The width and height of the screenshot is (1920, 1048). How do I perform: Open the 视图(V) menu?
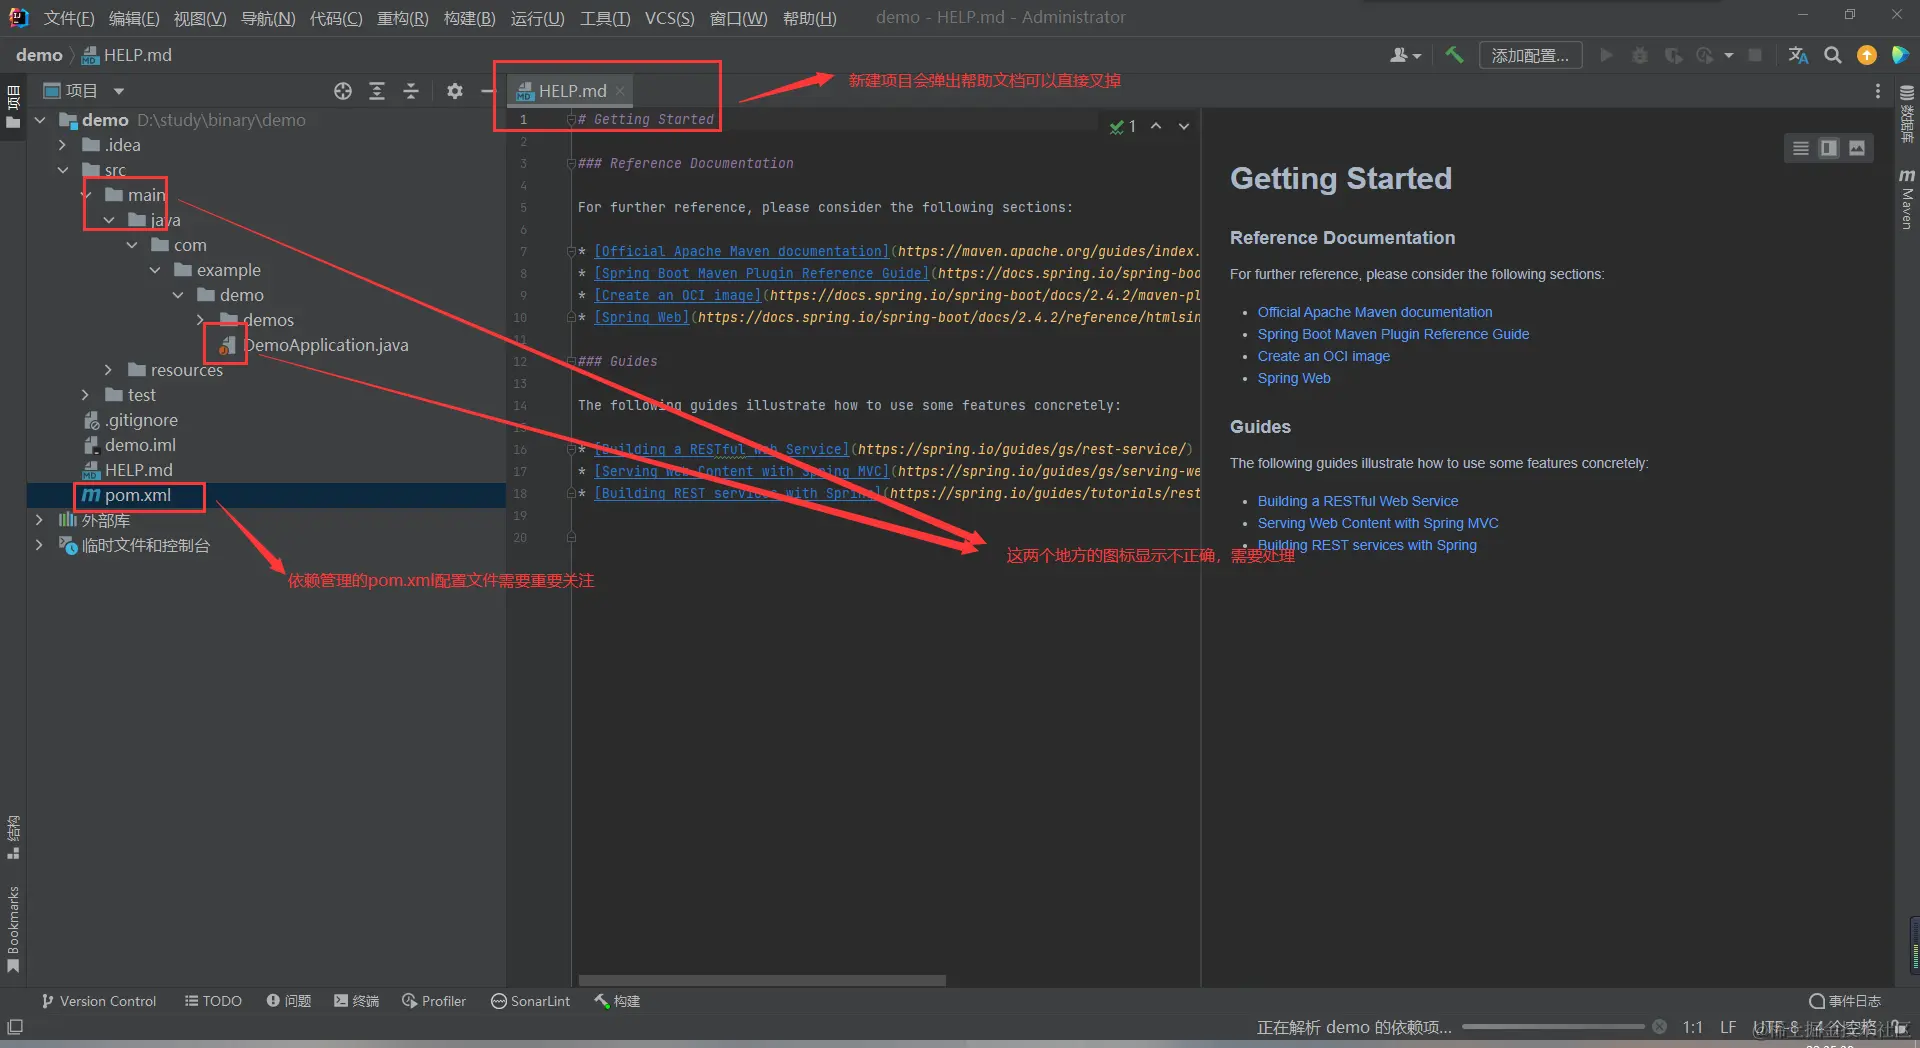(200, 18)
